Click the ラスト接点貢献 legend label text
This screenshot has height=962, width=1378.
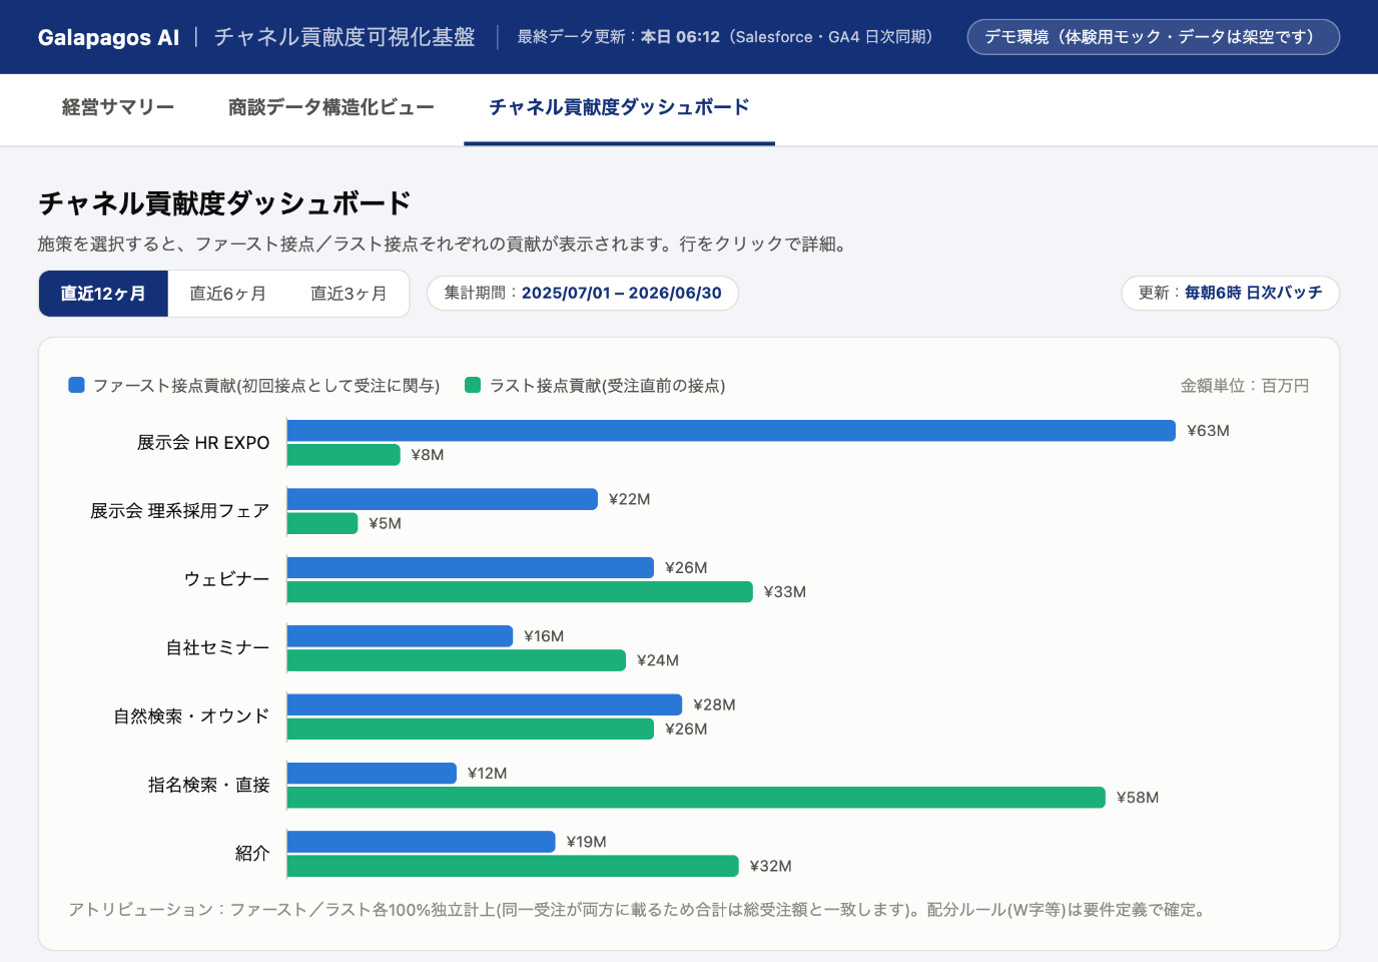point(607,386)
